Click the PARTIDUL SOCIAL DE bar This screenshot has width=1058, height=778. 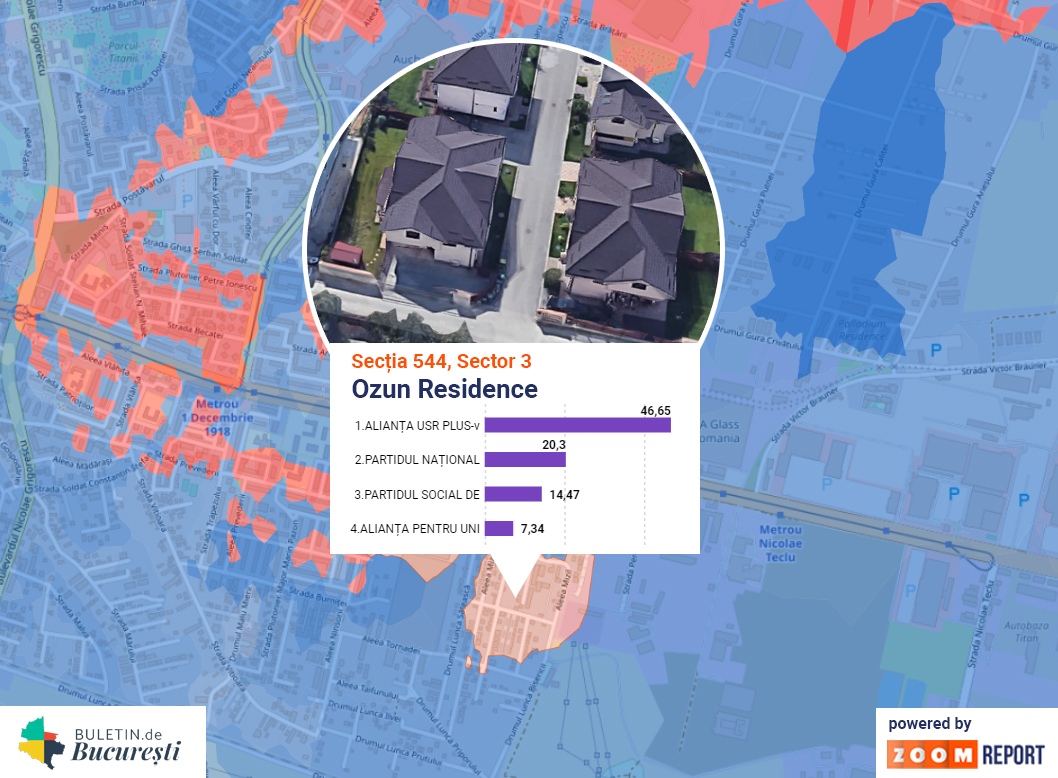pyautogui.click(x=513, y=494)
